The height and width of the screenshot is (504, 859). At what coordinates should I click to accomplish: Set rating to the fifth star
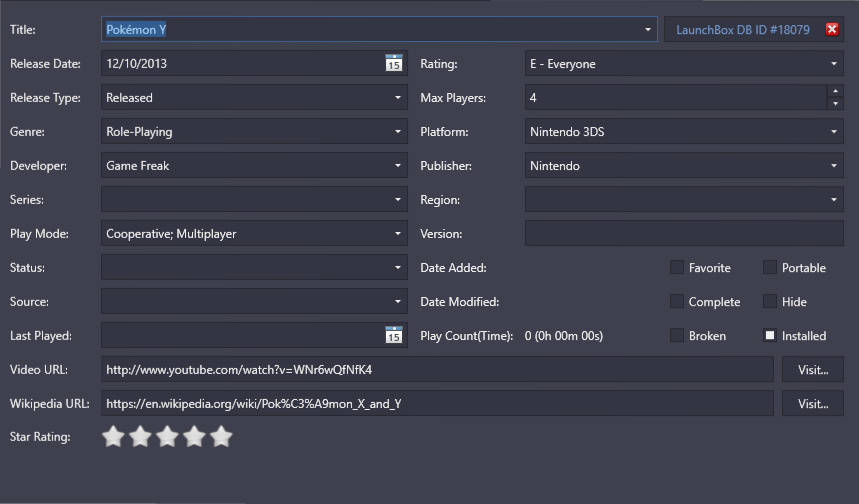coord(221,437)
